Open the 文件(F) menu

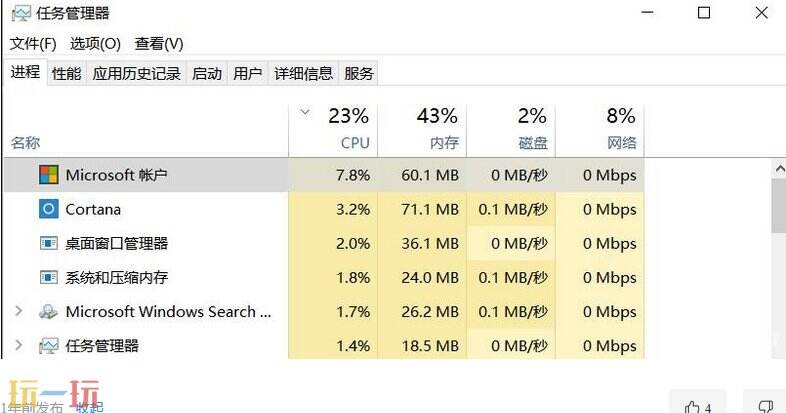tap(33, 44)
